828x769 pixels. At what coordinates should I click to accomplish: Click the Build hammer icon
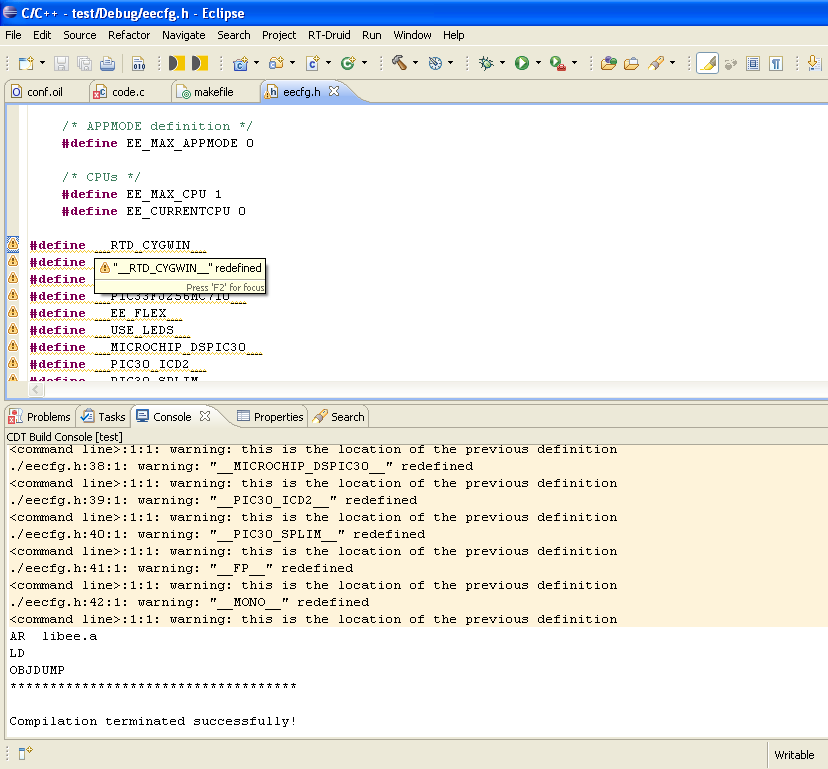point(399,63)
